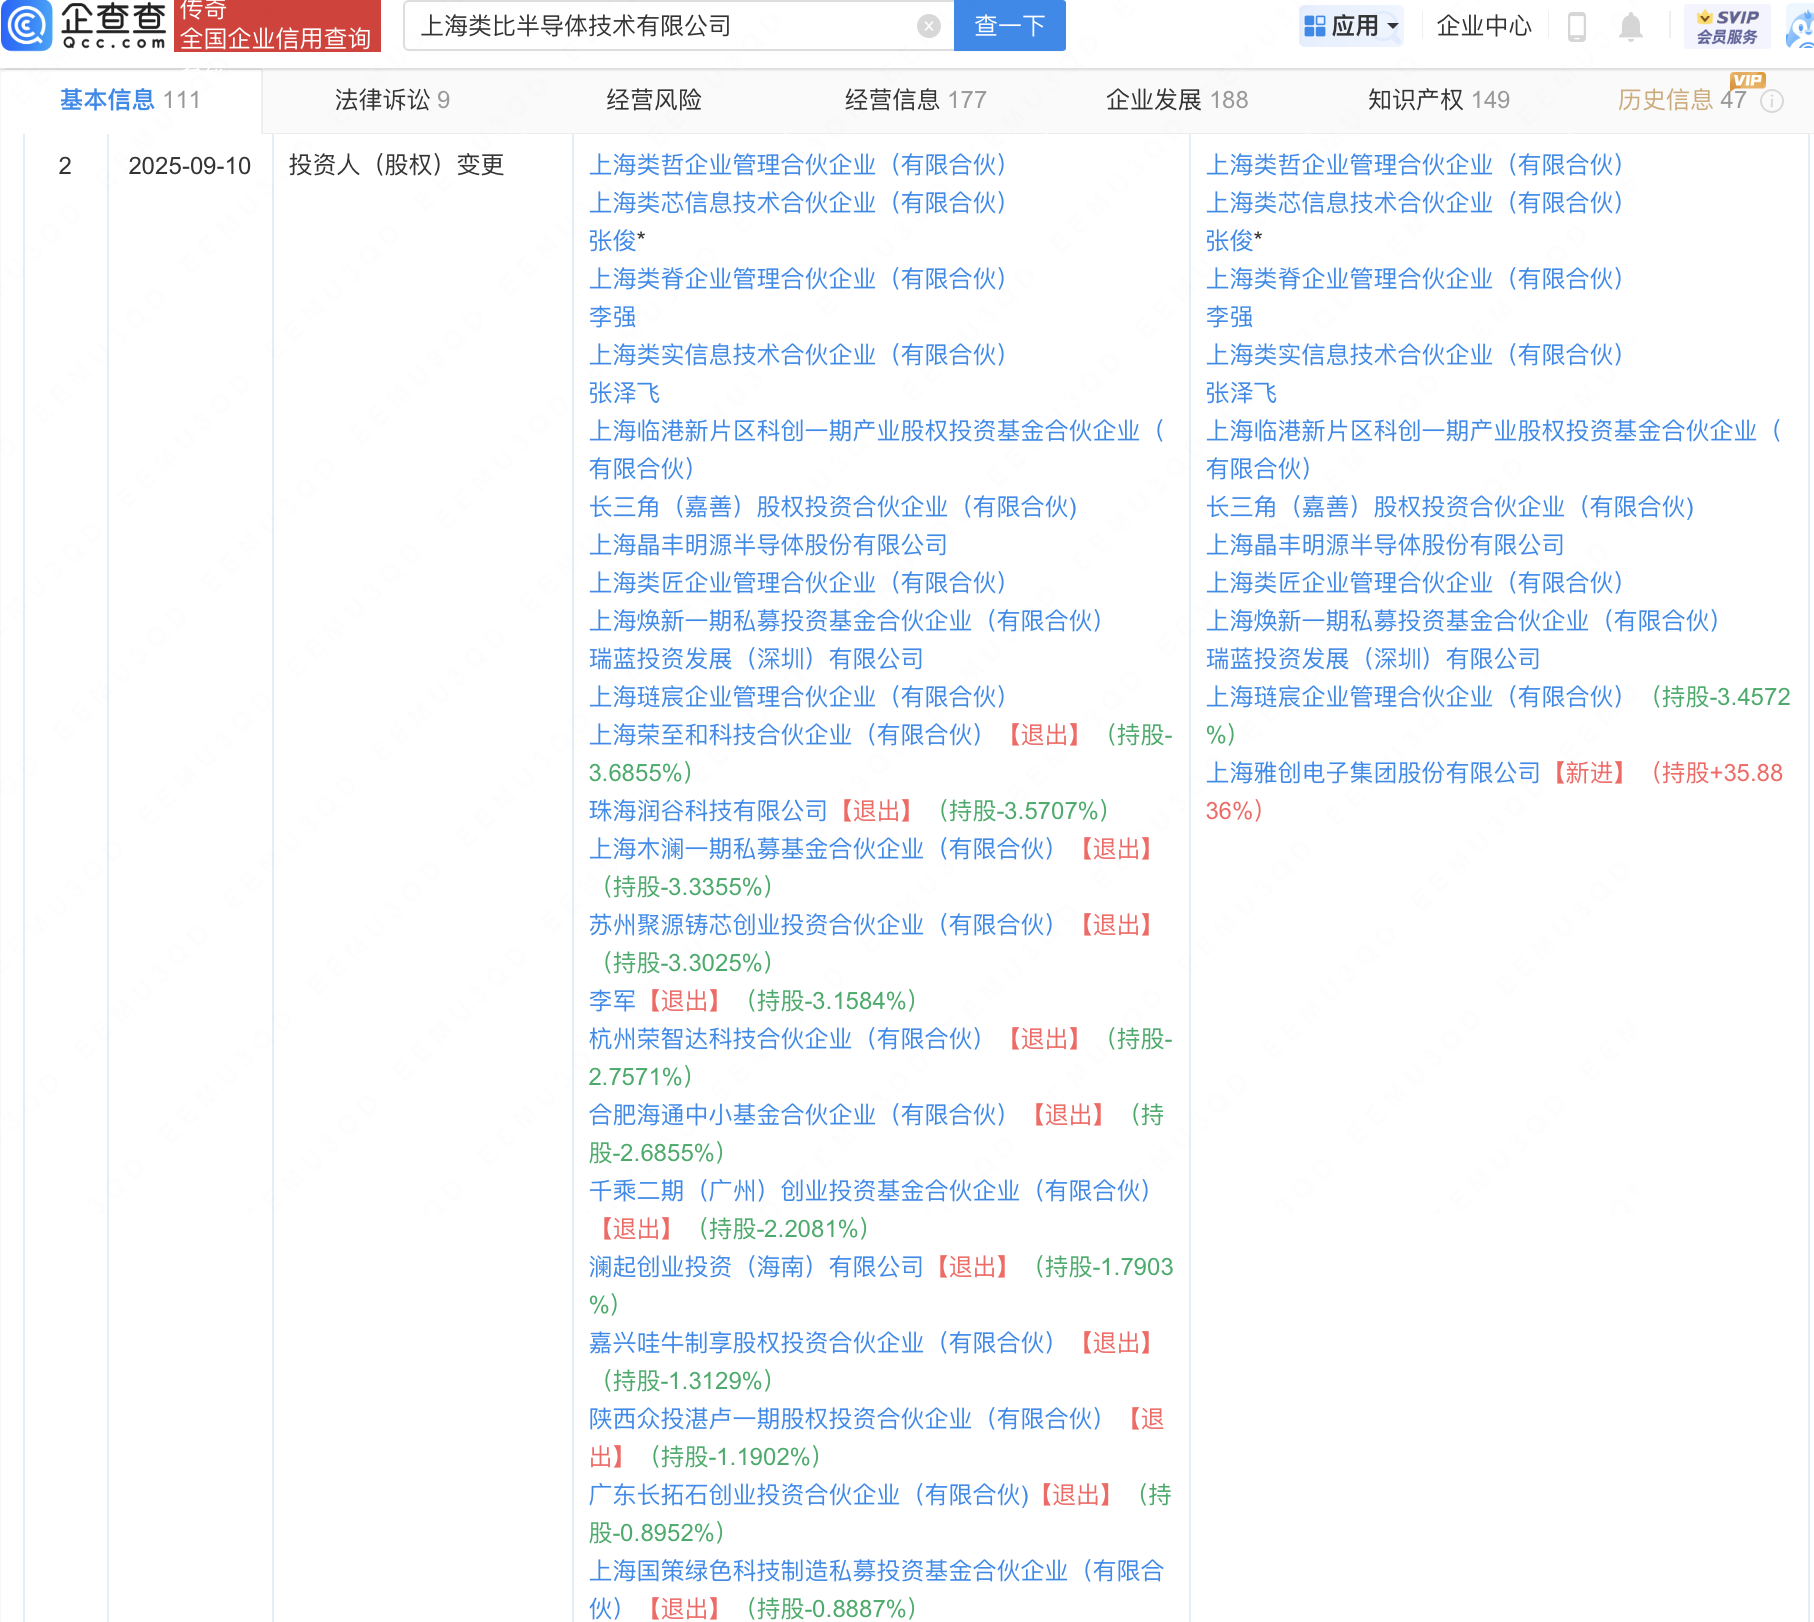Click the Qichacha logo icon
The height and width of the screenshot is (1622, 1814).
tap(27, 26)
